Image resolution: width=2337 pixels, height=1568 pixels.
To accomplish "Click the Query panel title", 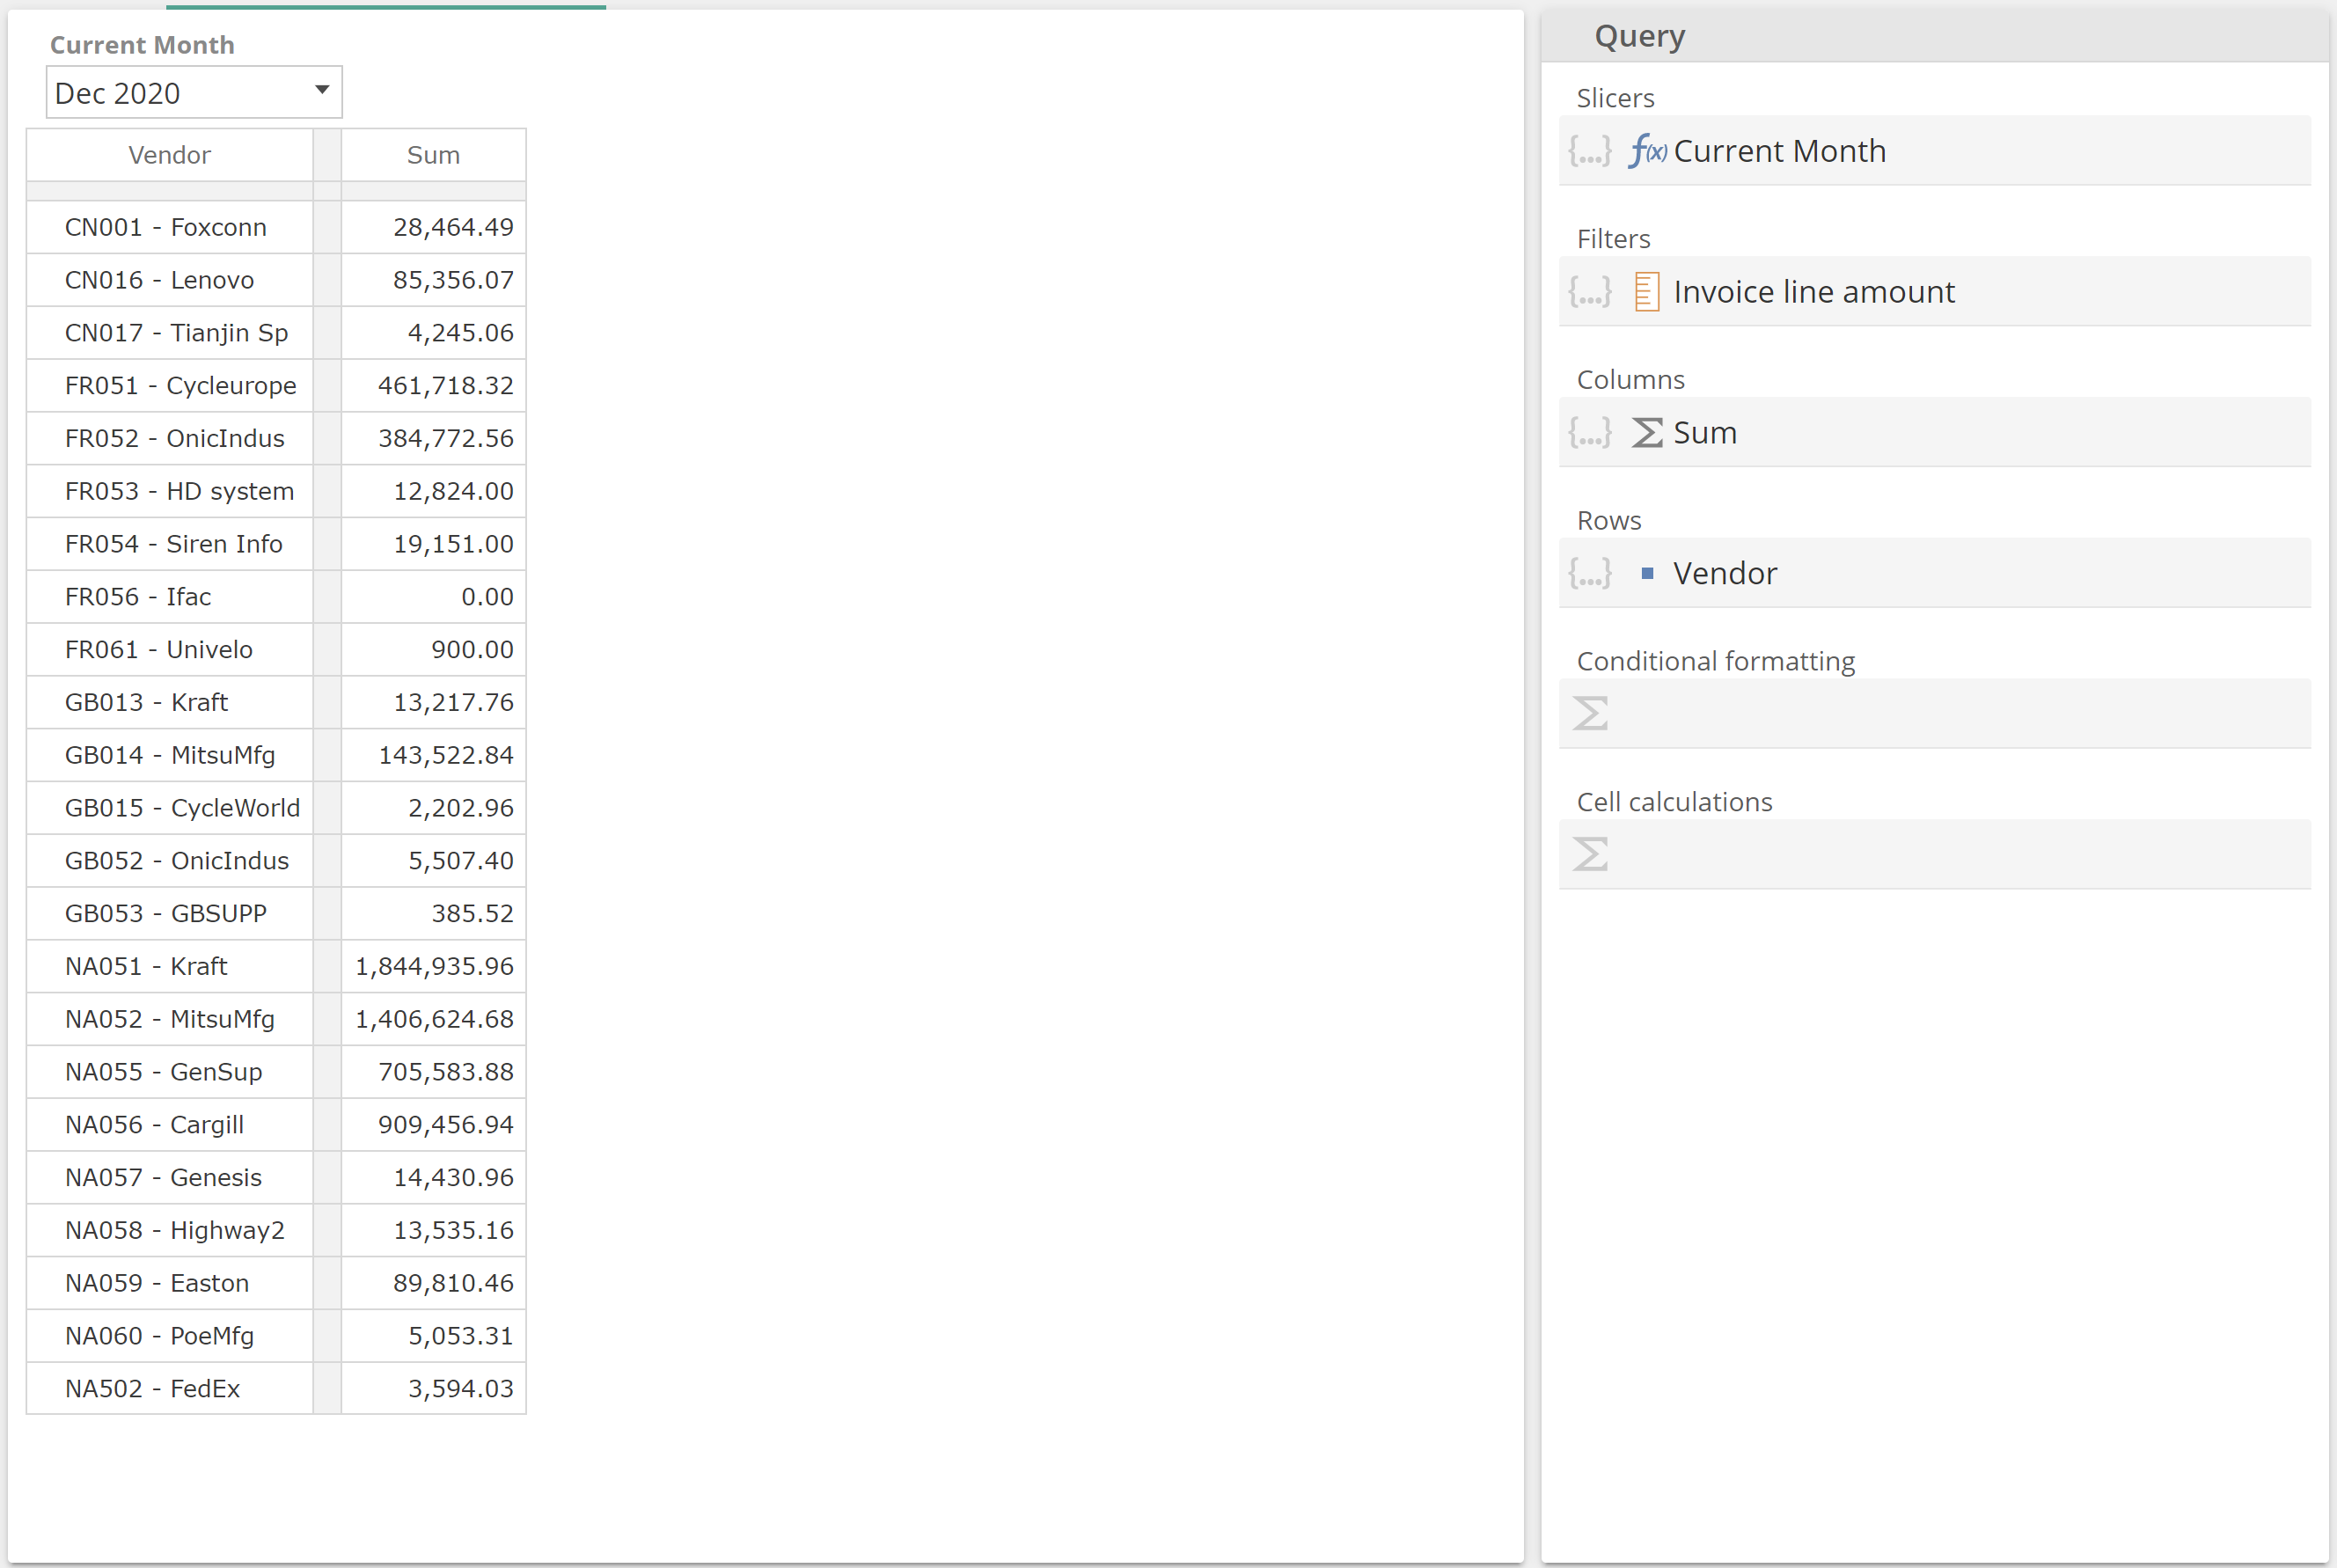I will coord(1639,36).
